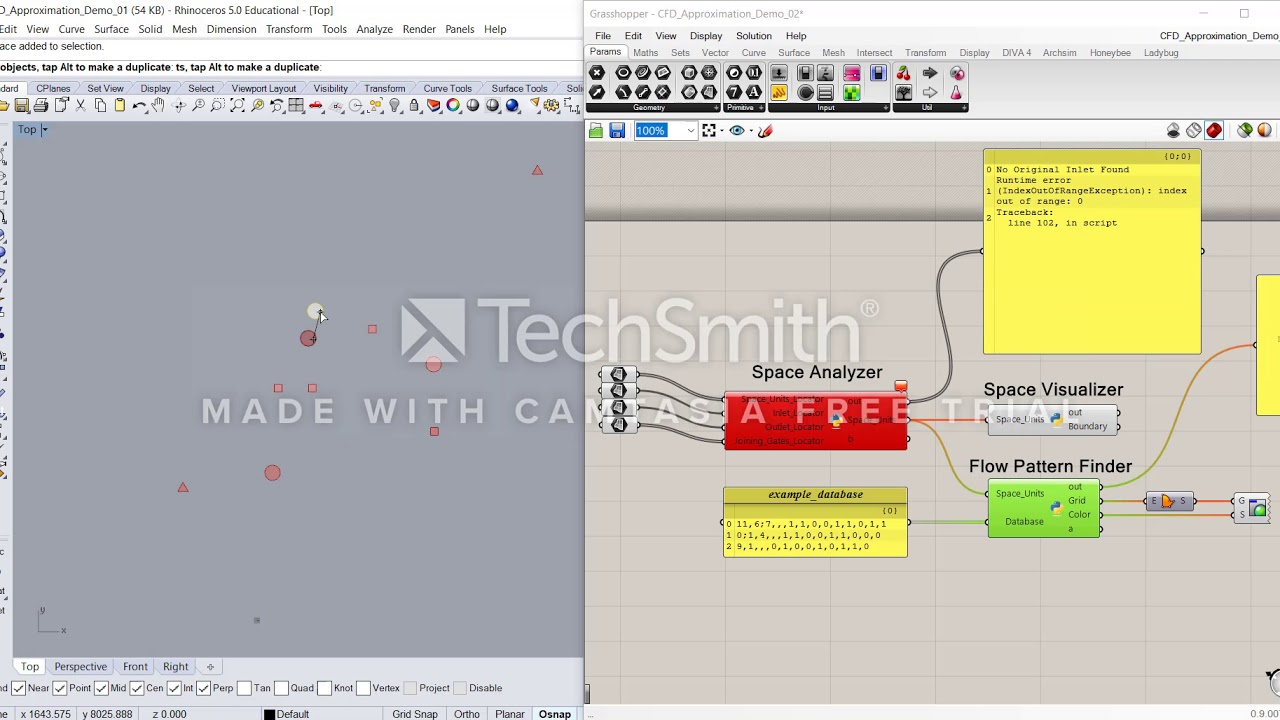Screen dimensions: 1280x720
Task: Click the black tree icon in Util
Action: tap(904, 93)
